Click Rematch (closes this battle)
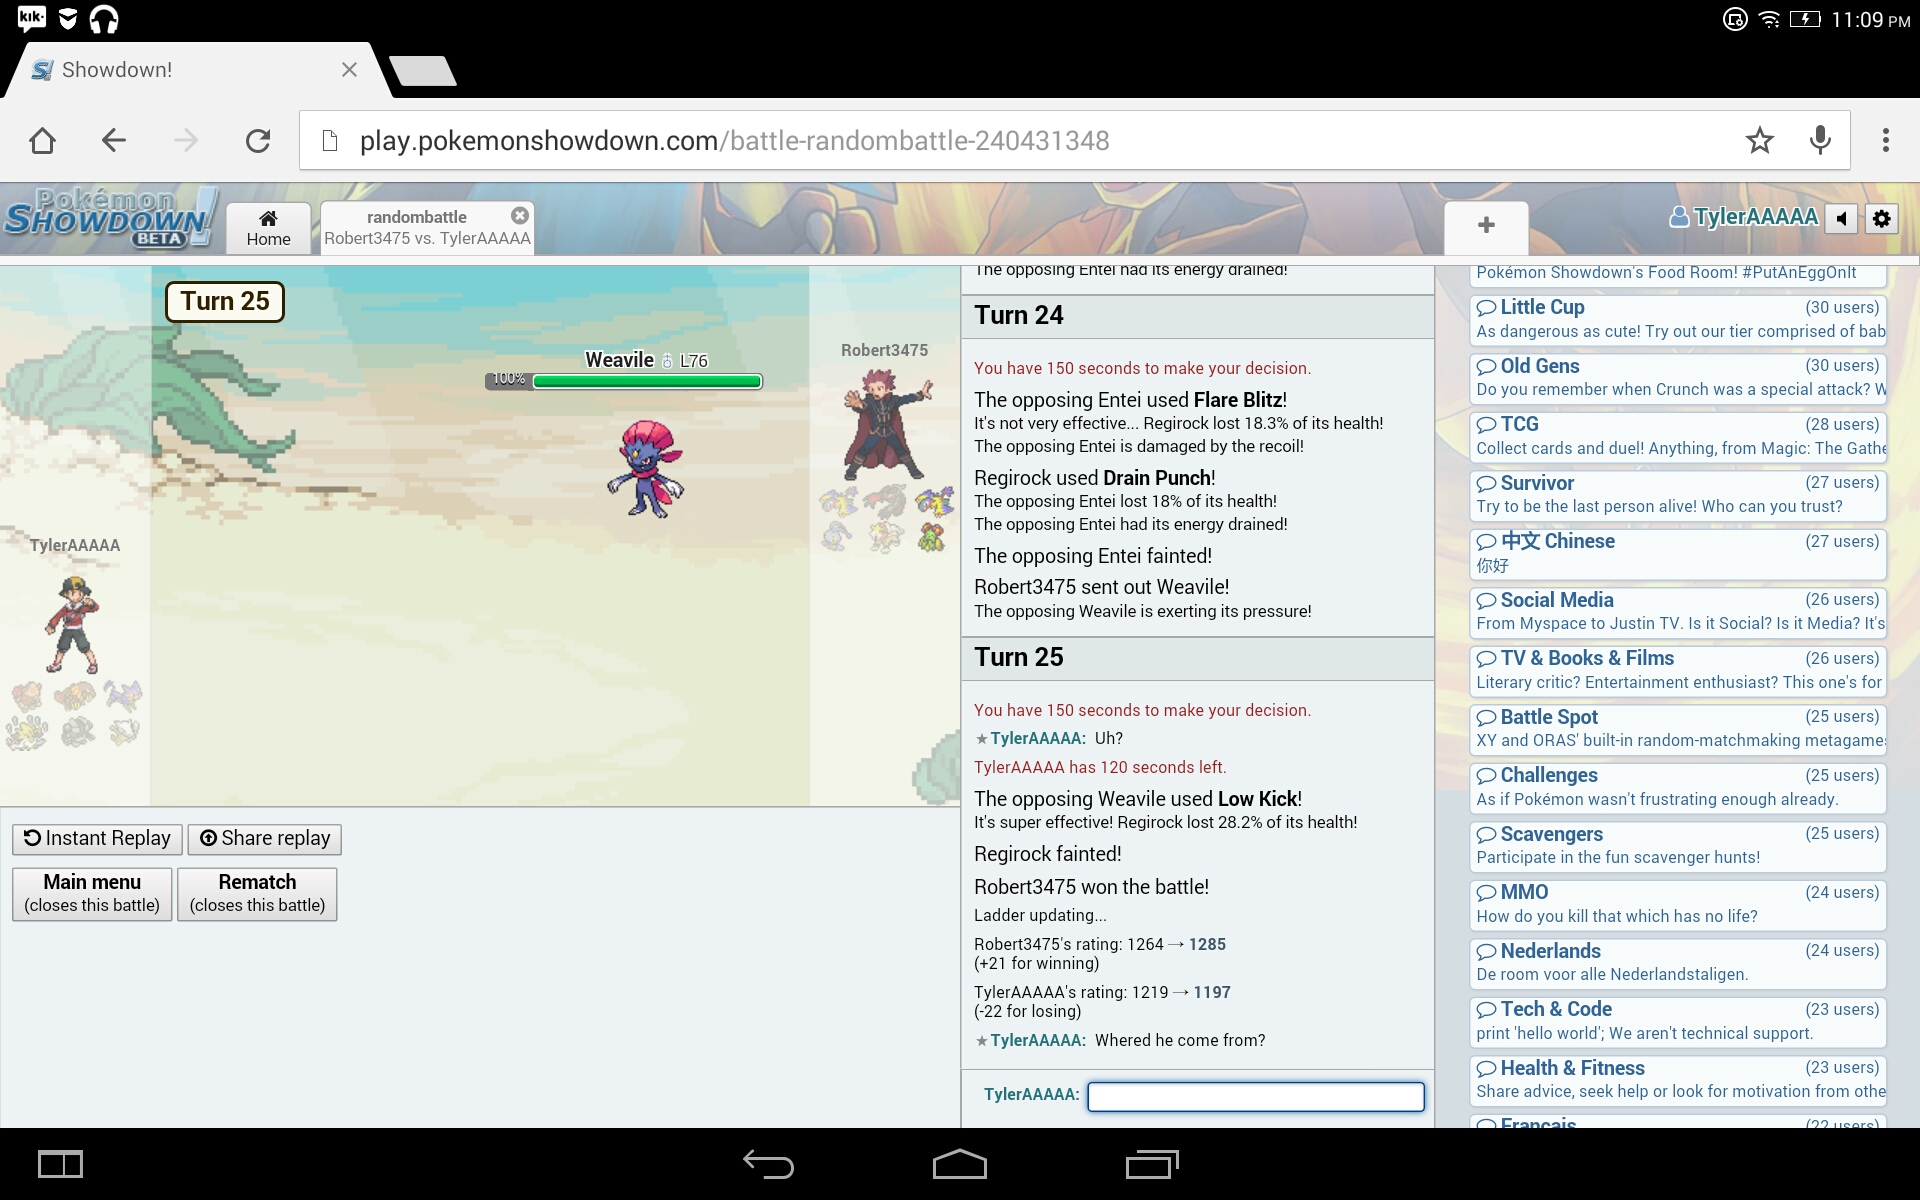1920x1200 pixels. pyautogui.click(x=257, y=893)
